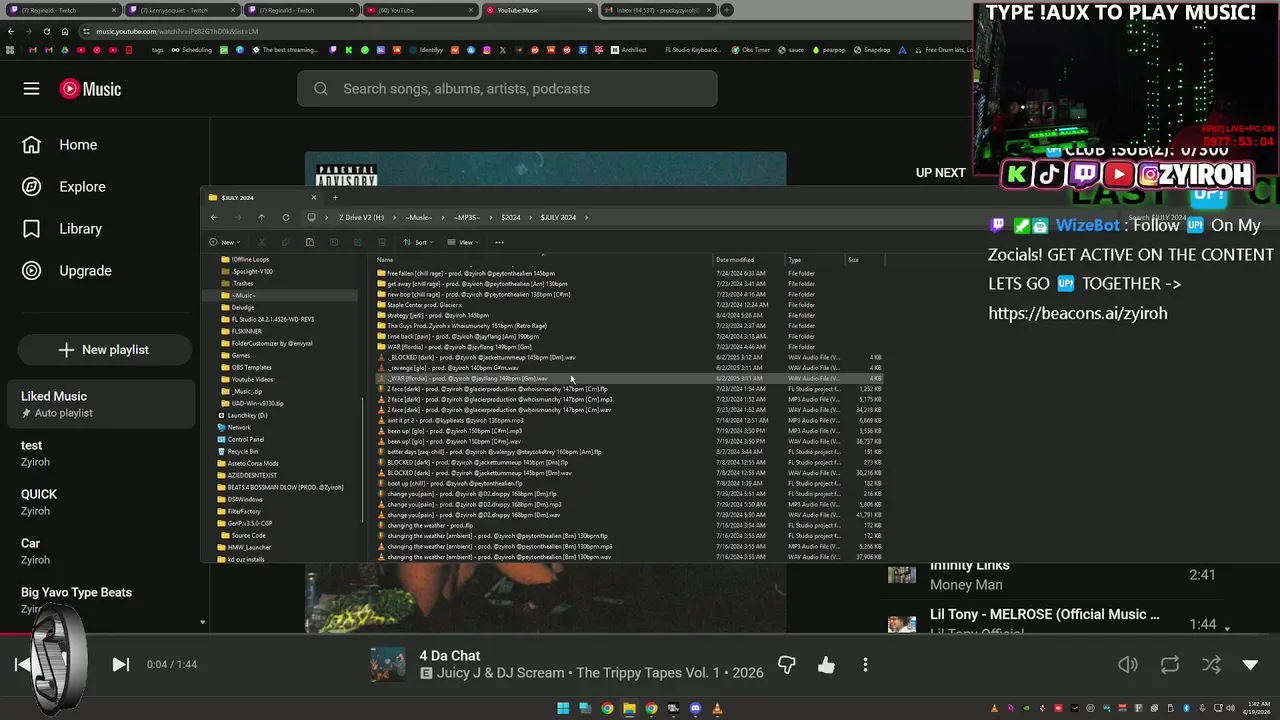The width and height of the screenshot is (1280, 720).
Task: Click the browser address bar URL
Action: [177, 31]
